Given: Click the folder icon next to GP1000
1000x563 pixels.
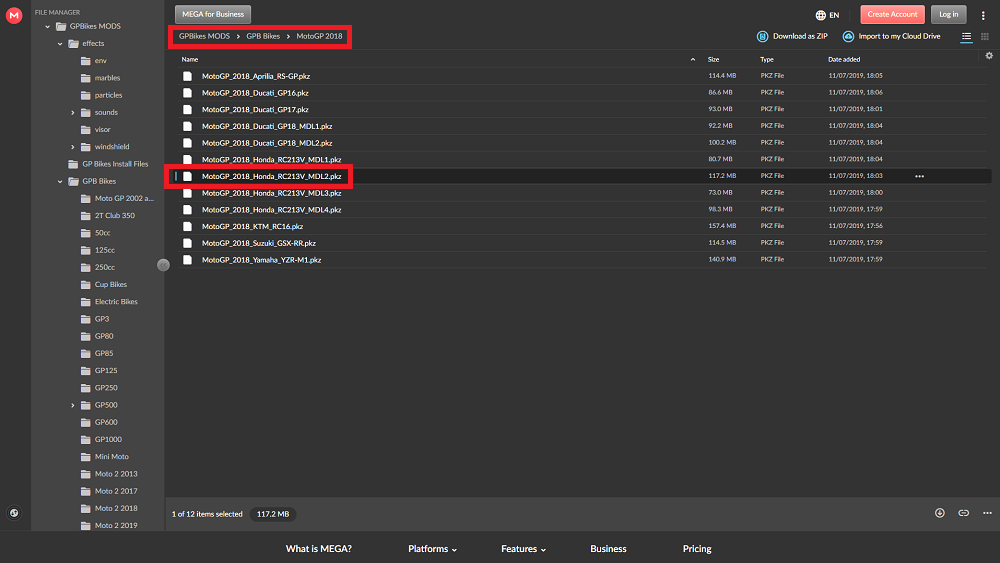Looking at the screenshot, I should (86, 439).
